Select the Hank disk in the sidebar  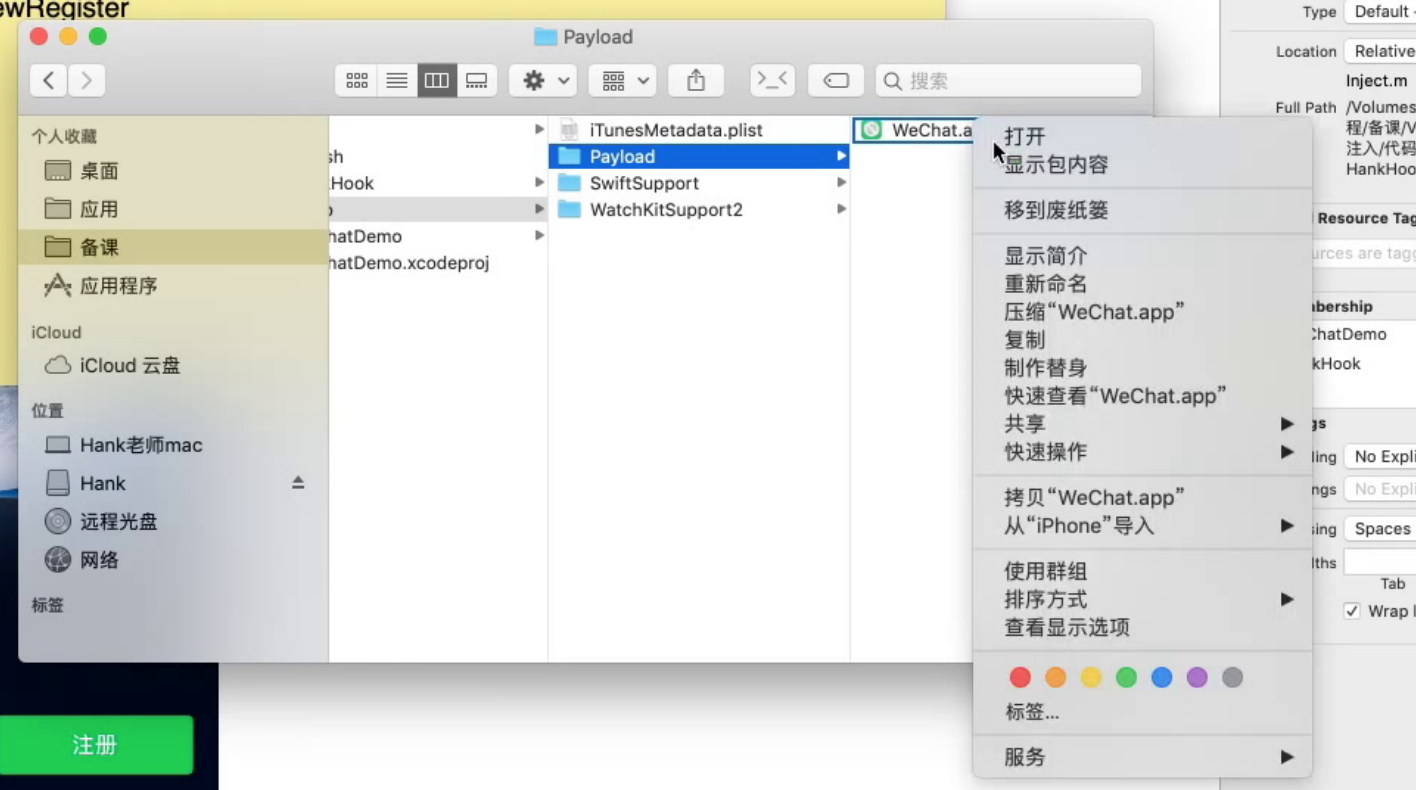click(x=102, y=483)
